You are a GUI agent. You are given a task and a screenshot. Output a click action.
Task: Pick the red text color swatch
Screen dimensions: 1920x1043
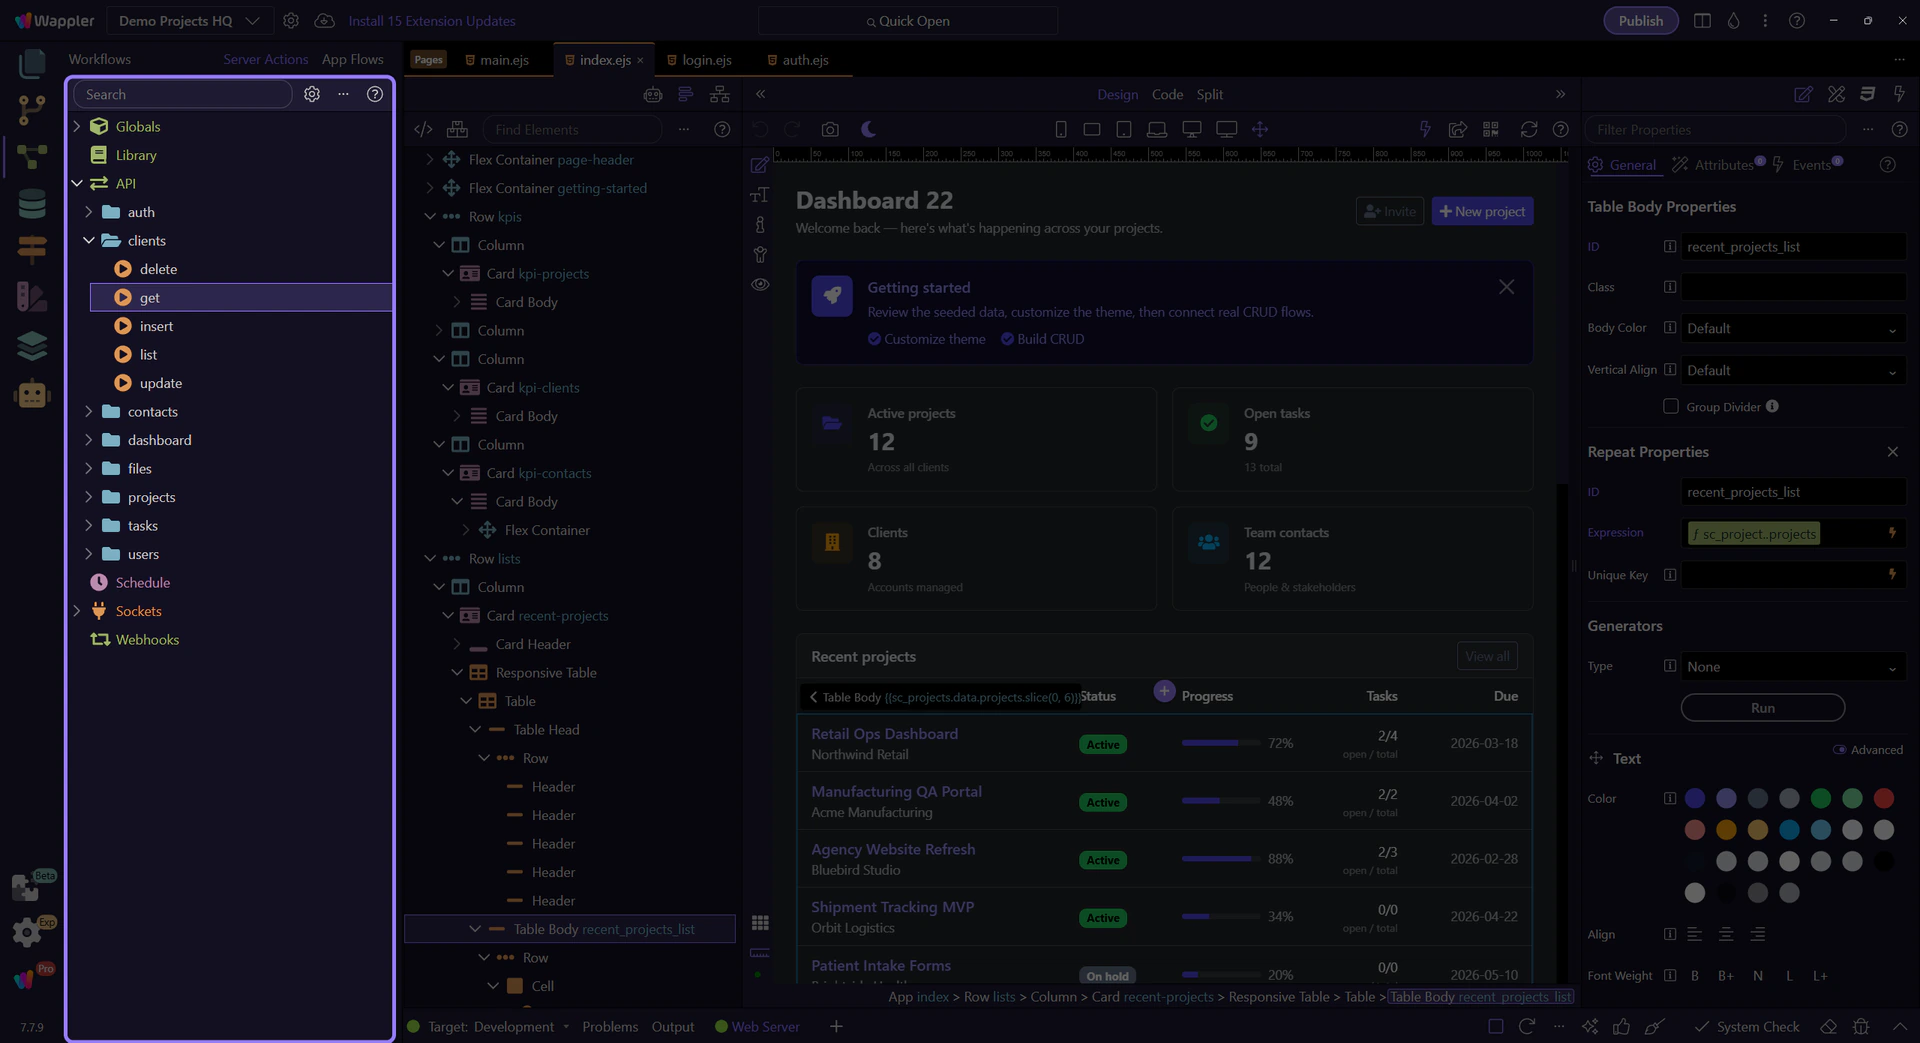(1883, 798)
